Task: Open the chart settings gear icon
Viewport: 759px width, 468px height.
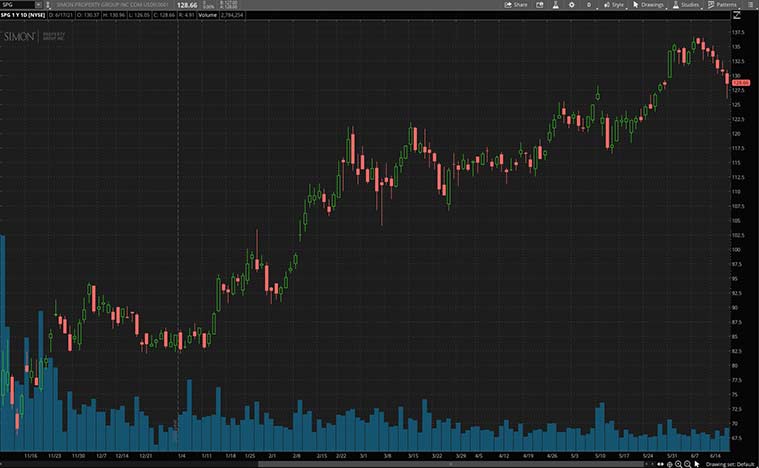Action: 572,5
